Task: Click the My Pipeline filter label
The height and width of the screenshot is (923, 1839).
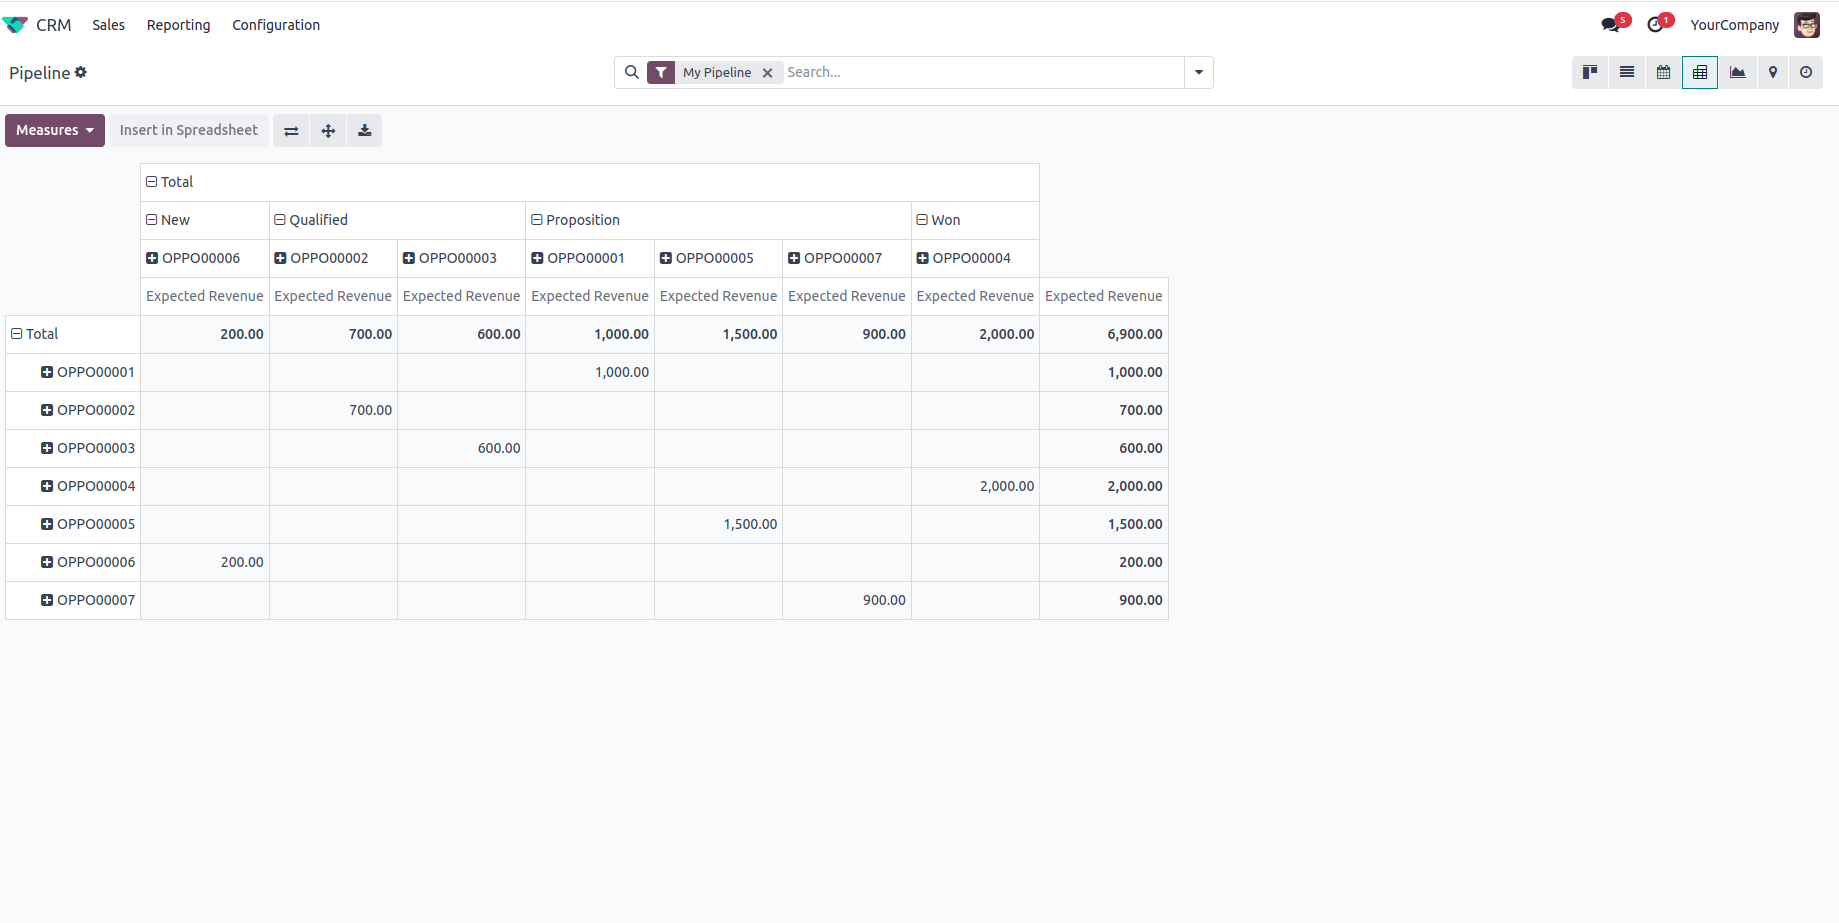Action: 717,73
